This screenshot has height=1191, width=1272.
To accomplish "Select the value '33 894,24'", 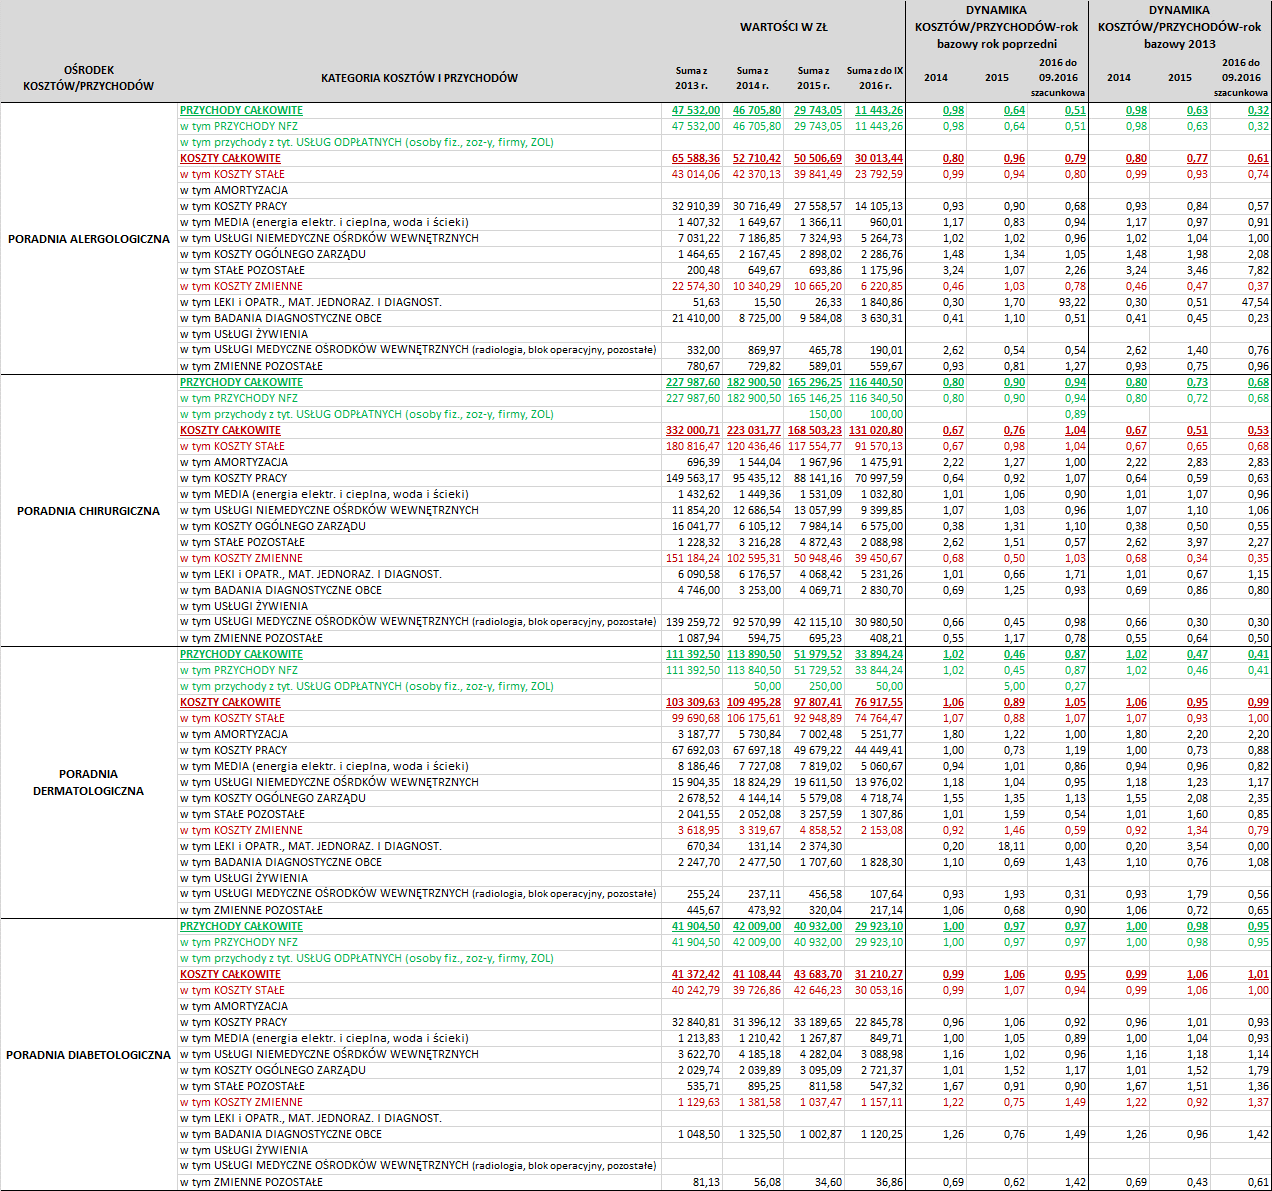I will click(878, 654).
